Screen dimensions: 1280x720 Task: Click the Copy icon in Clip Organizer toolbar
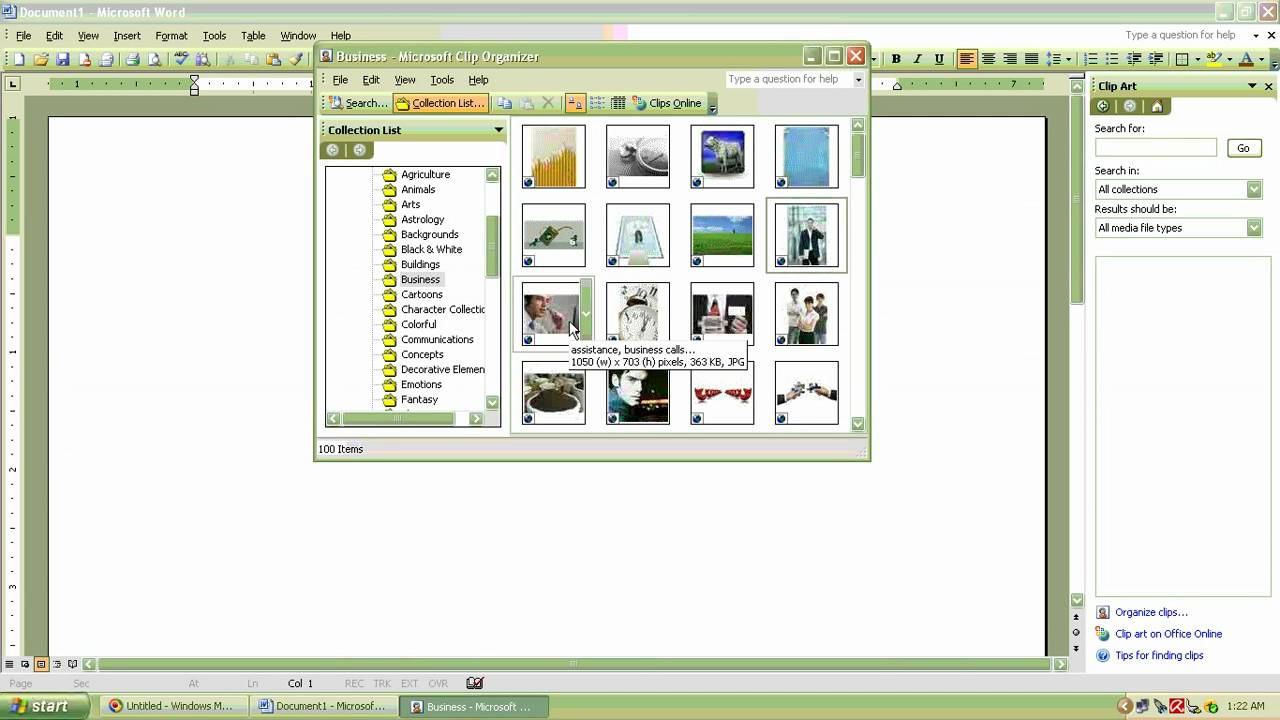point(505,103)
